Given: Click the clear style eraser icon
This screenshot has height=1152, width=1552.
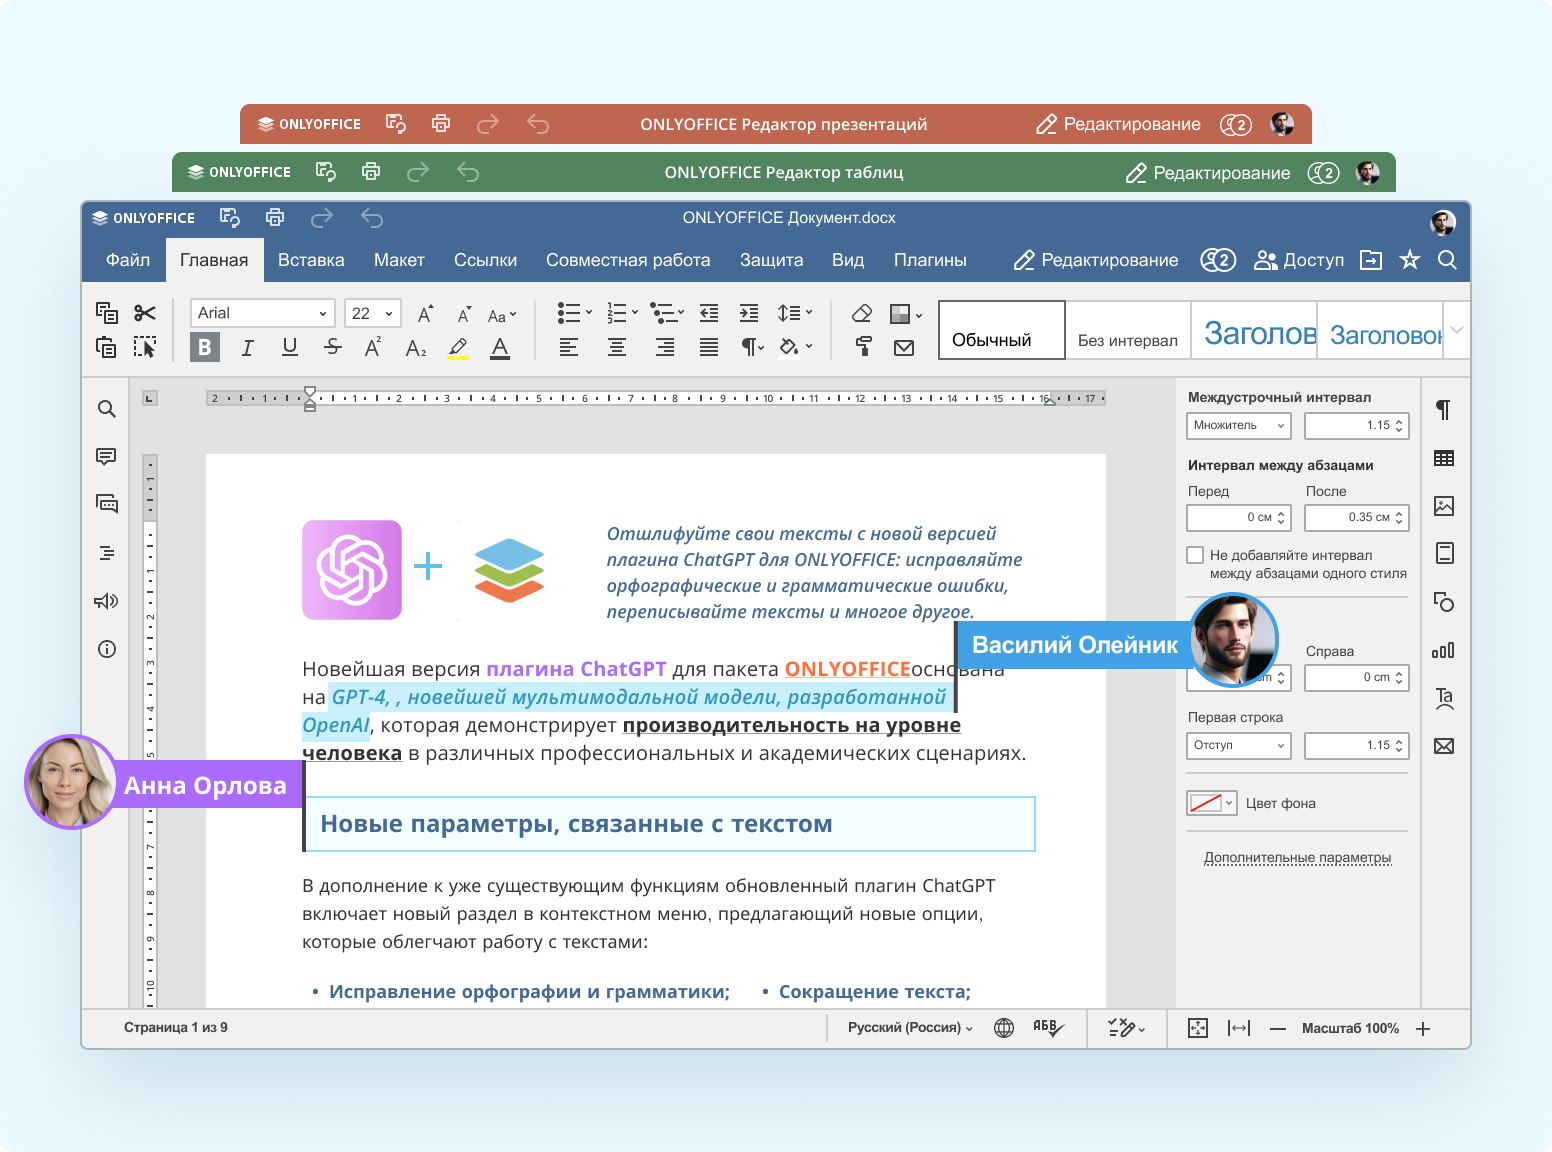Looking at the screenshot, I should click(x=862, y=313).
